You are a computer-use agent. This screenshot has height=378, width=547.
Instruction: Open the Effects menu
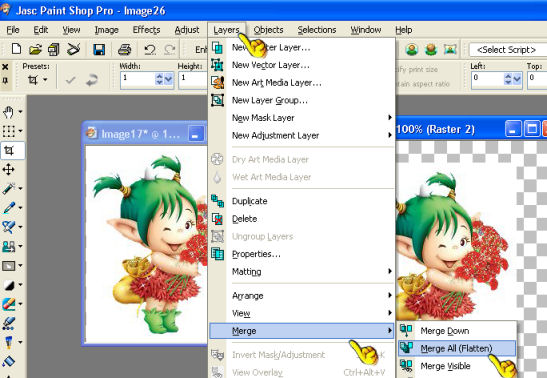pos(146,30)
